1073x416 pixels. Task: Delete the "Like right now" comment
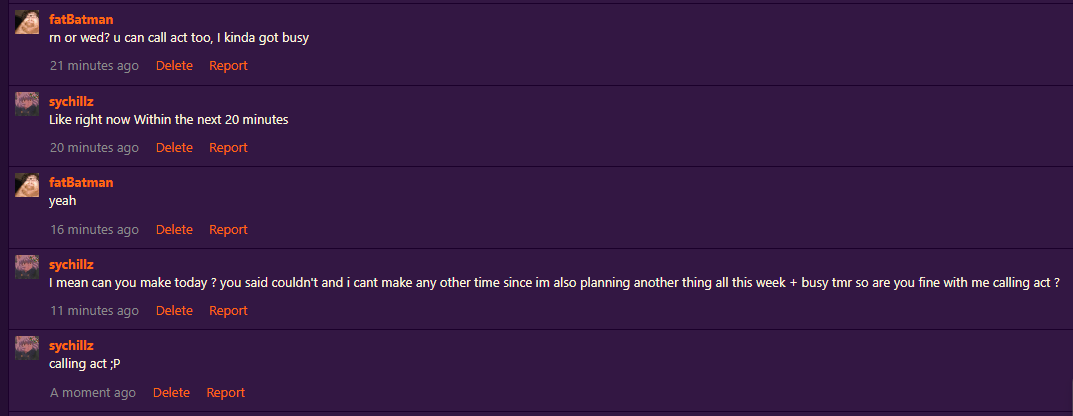[x=174, y=148]
